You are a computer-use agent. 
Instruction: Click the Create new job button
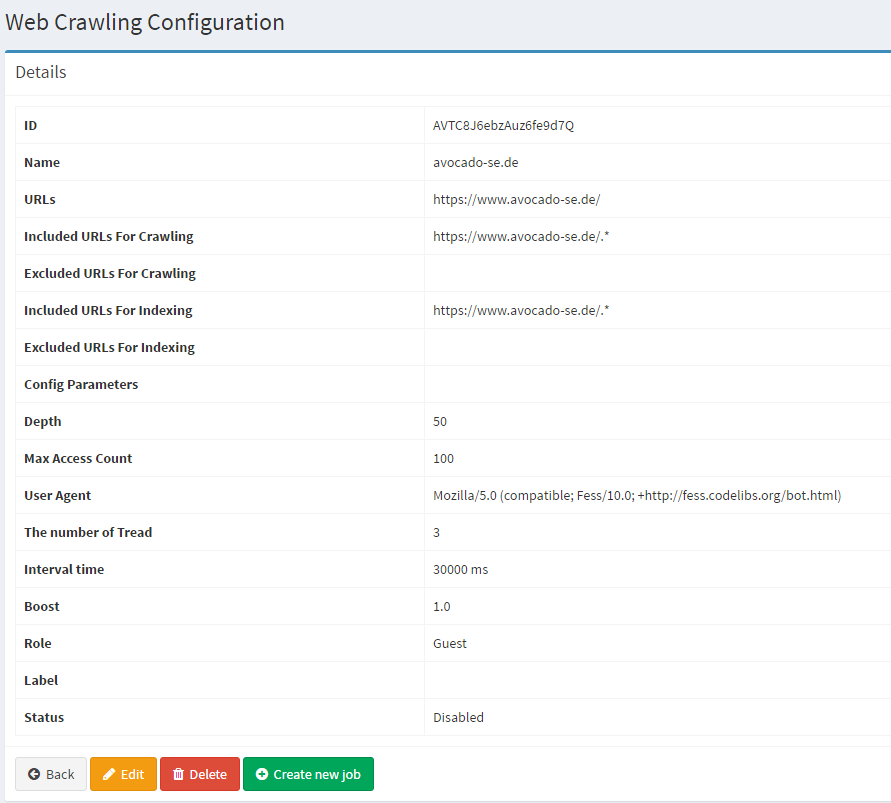point(308,774)
